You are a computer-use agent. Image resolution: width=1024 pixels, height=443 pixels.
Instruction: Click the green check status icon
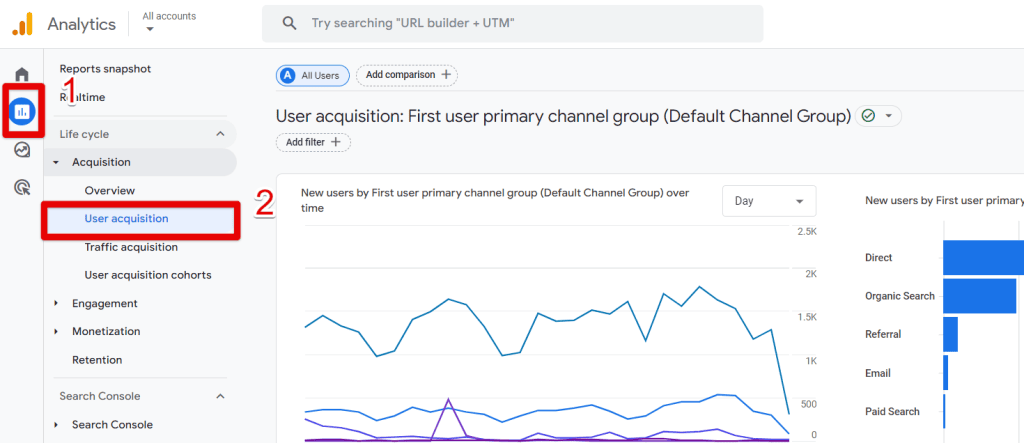(x=868, y=116)
